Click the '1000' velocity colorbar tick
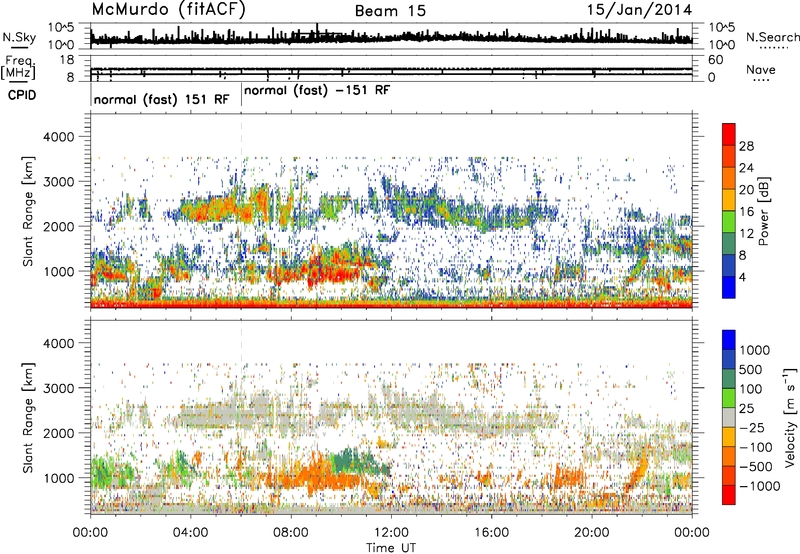The image size is (800, 554). click(x=754, y=350)
